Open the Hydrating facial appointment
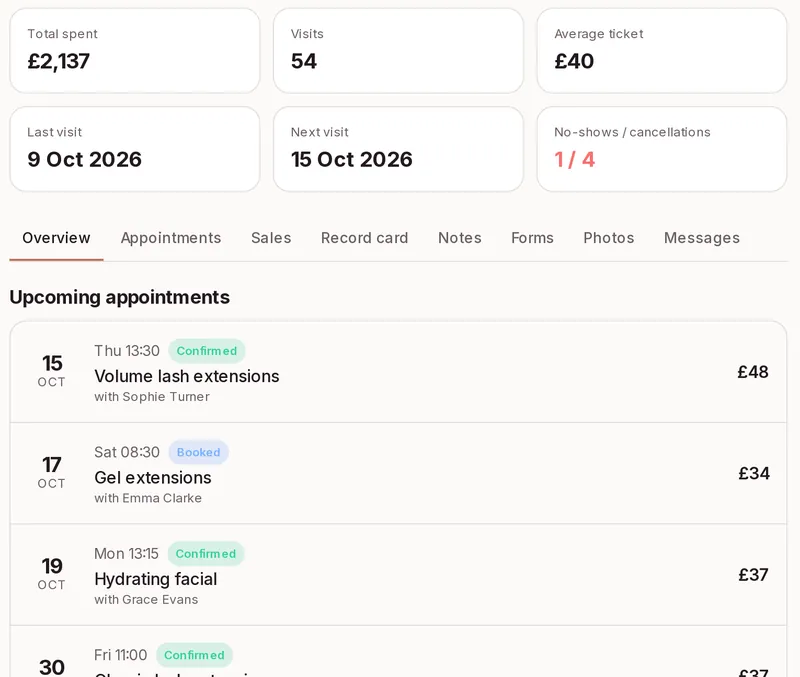 pyautogui.click(x=398, y=575)
